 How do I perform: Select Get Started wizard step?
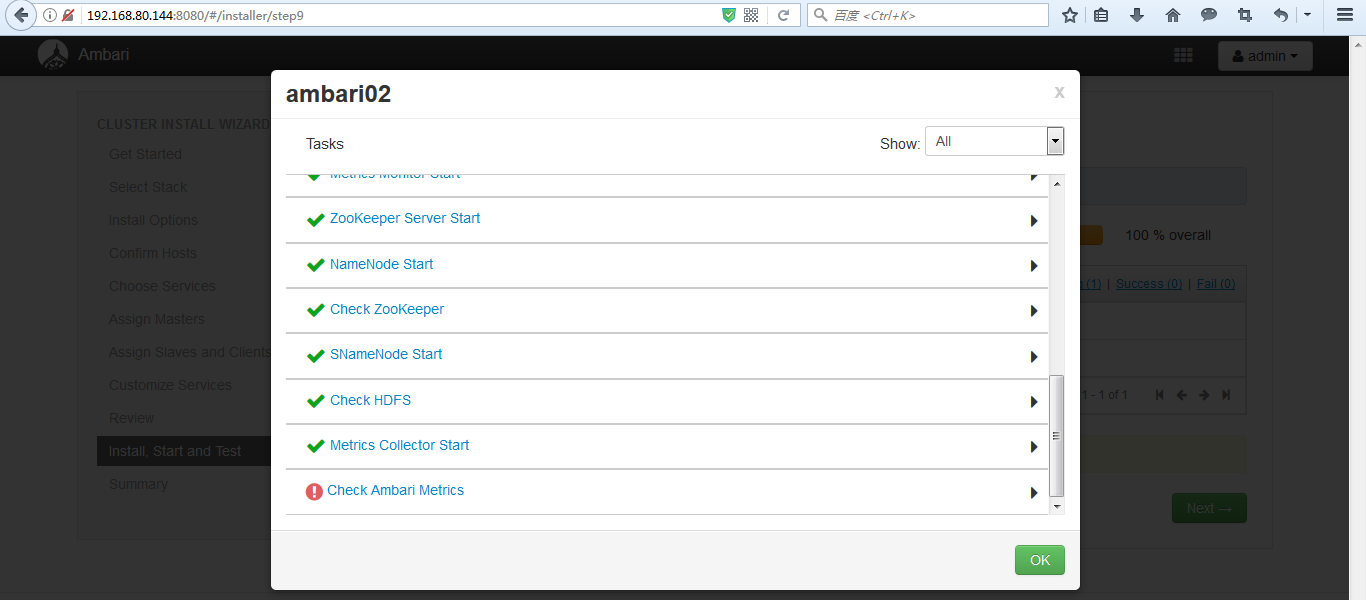point(145,154)
